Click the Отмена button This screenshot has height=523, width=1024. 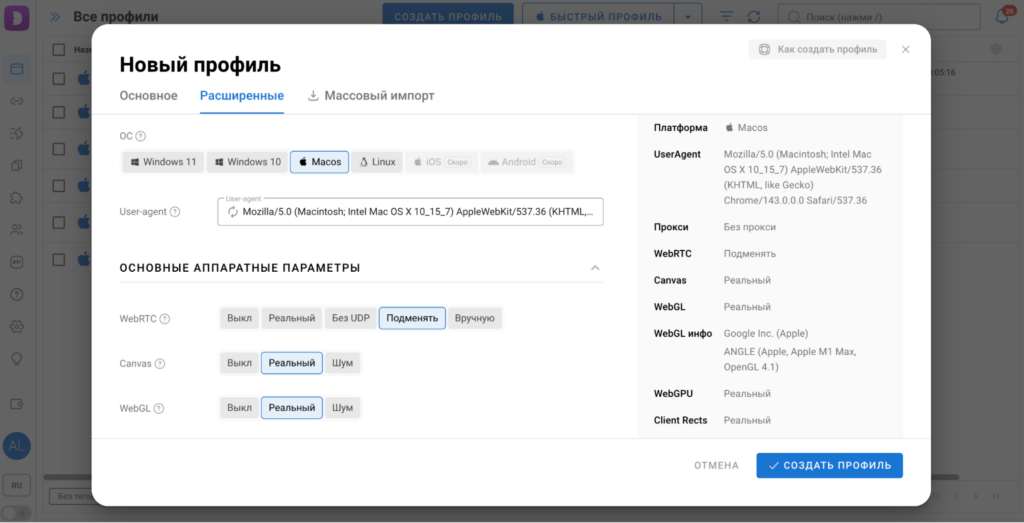[x=716, y=465]
